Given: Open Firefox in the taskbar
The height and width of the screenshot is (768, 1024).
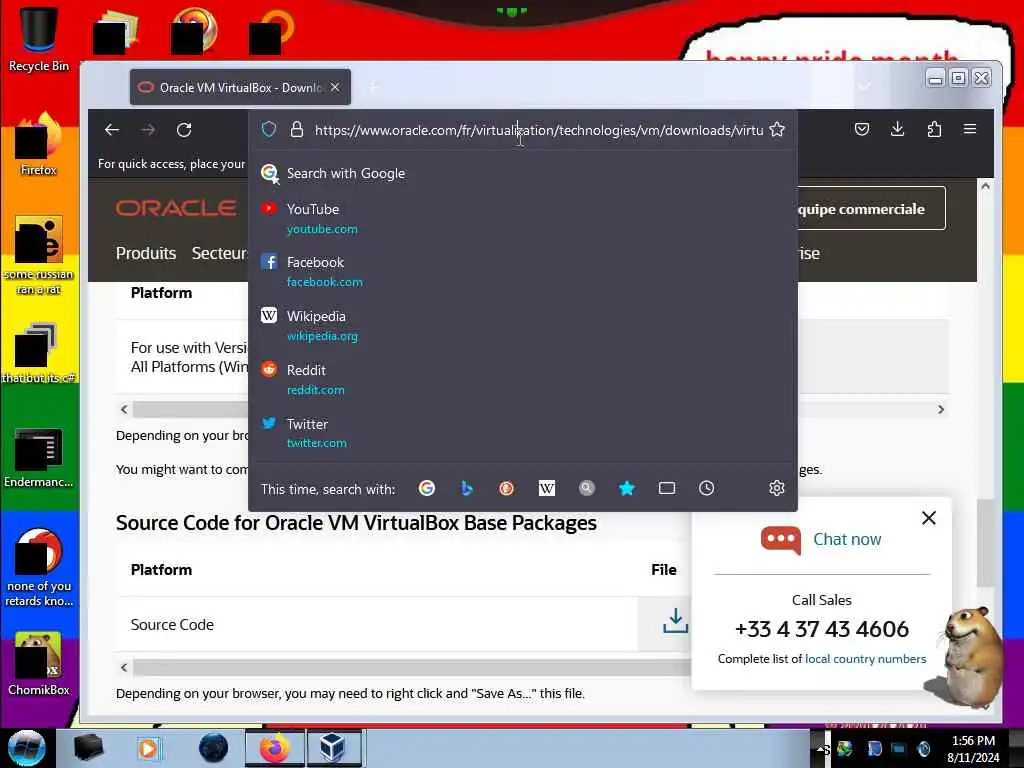Looking at the screenshot, I should point(274,748).
